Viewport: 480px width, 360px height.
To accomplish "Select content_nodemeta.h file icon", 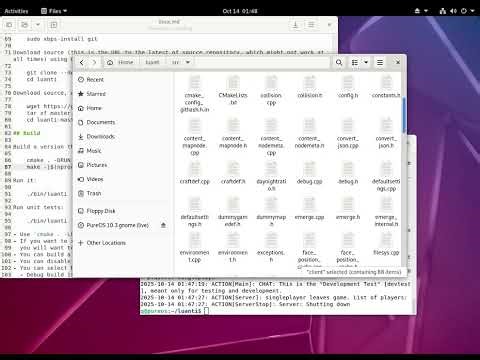I will pos(309,126).
